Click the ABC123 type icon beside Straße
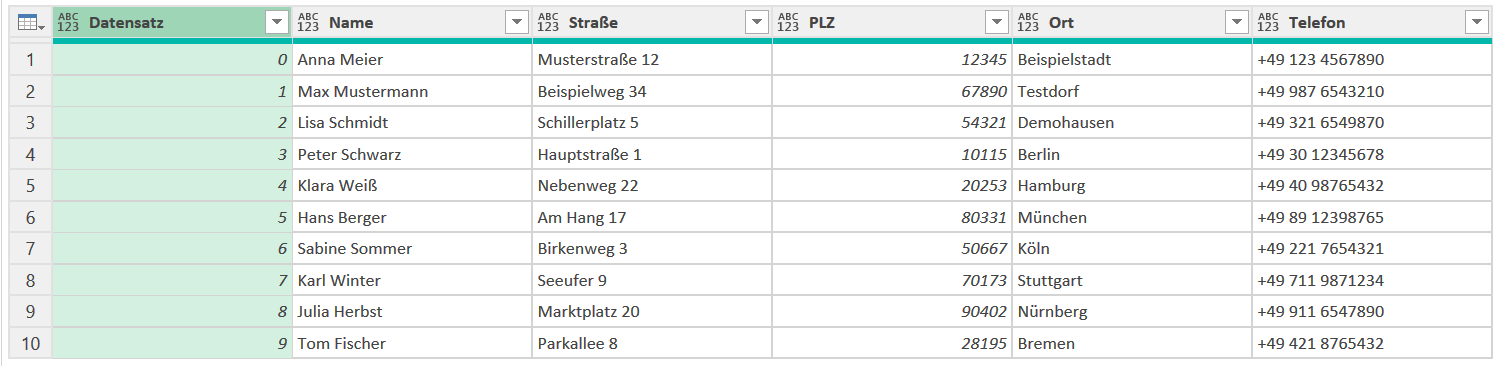The height and width of the screenshot is (366, 1500). (548, 22)
